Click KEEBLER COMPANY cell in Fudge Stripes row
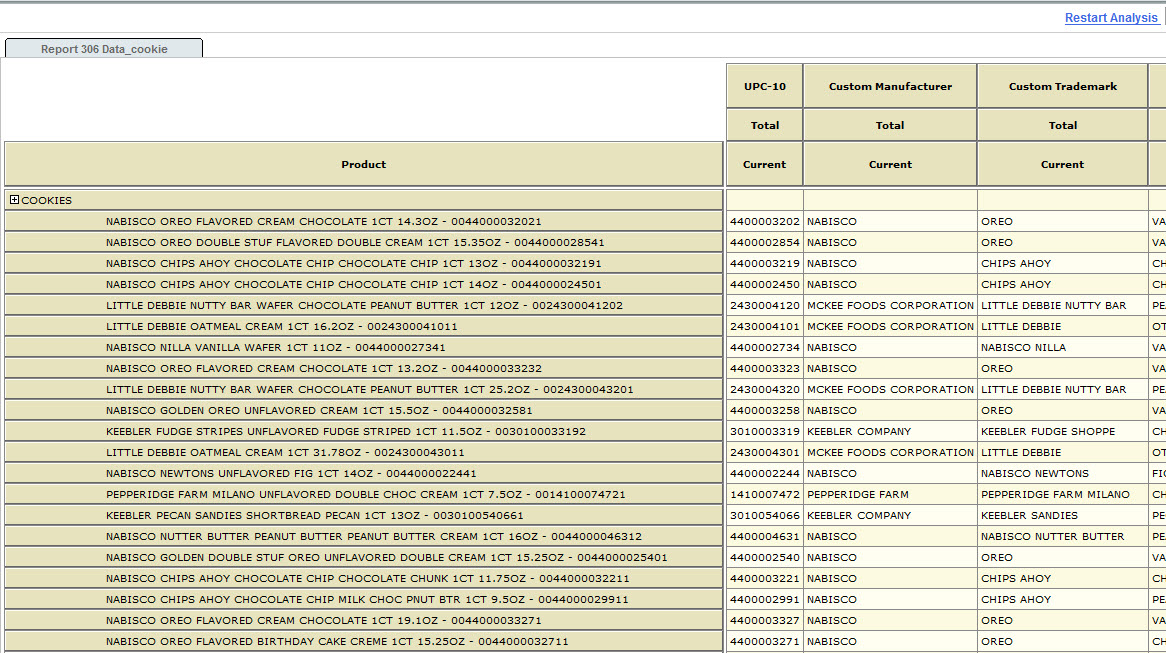 click(890, 431)
